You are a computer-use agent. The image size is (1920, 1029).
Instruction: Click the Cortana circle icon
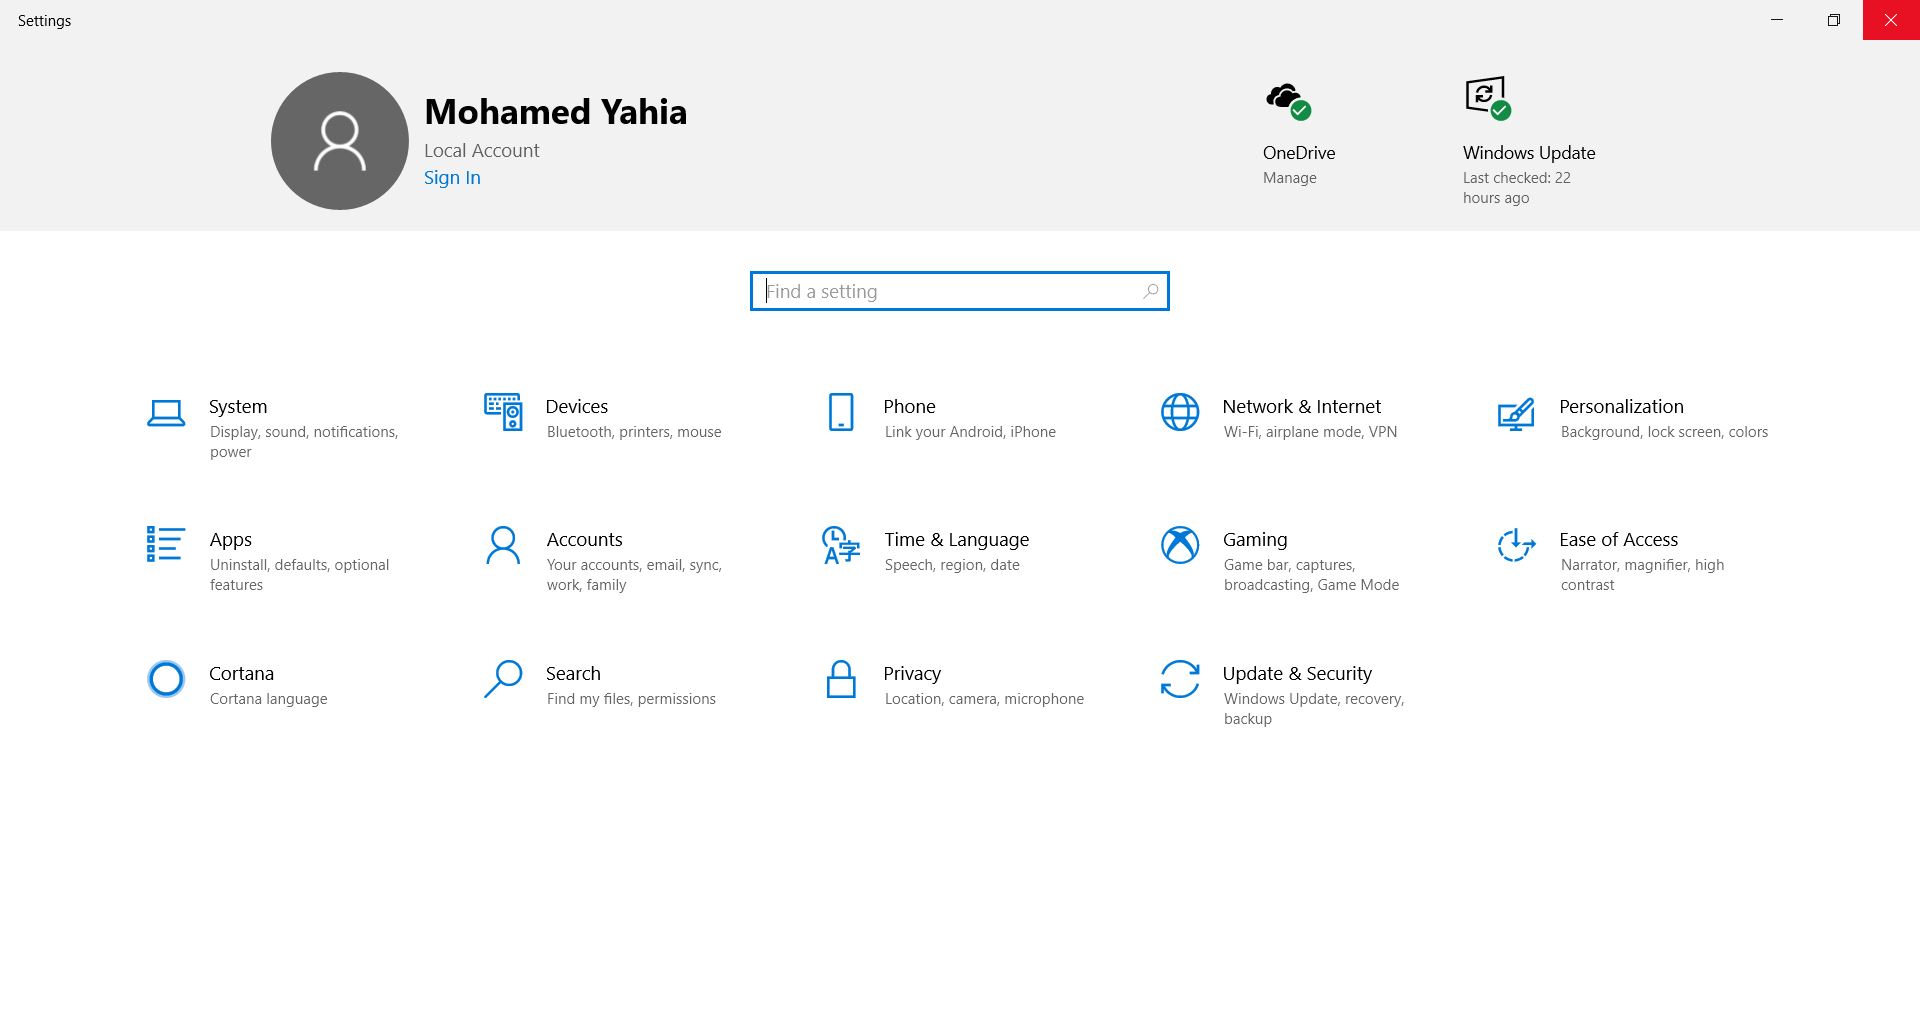click(x=166, y=679)
